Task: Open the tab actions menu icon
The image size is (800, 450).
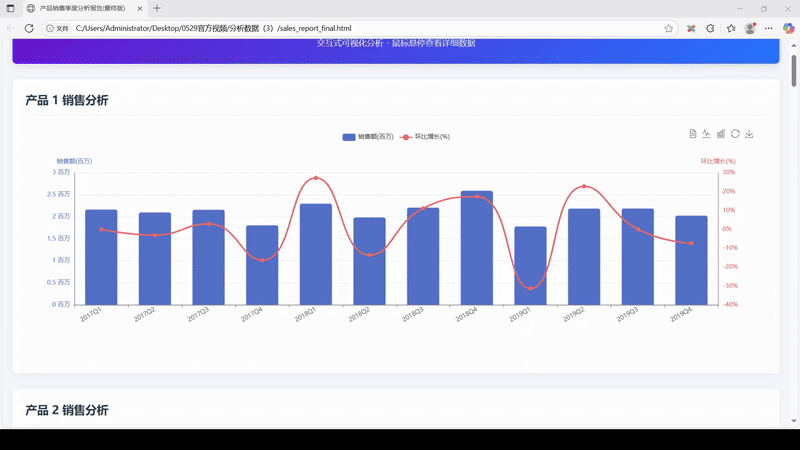Action: [x=10, y=8]
